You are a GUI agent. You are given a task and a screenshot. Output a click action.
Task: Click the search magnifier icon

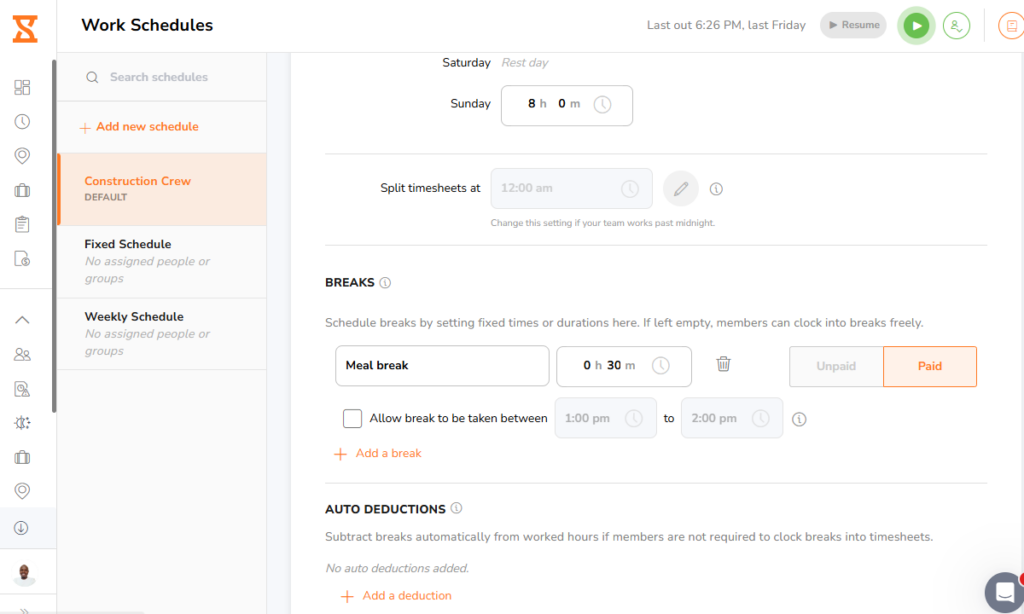92,77
